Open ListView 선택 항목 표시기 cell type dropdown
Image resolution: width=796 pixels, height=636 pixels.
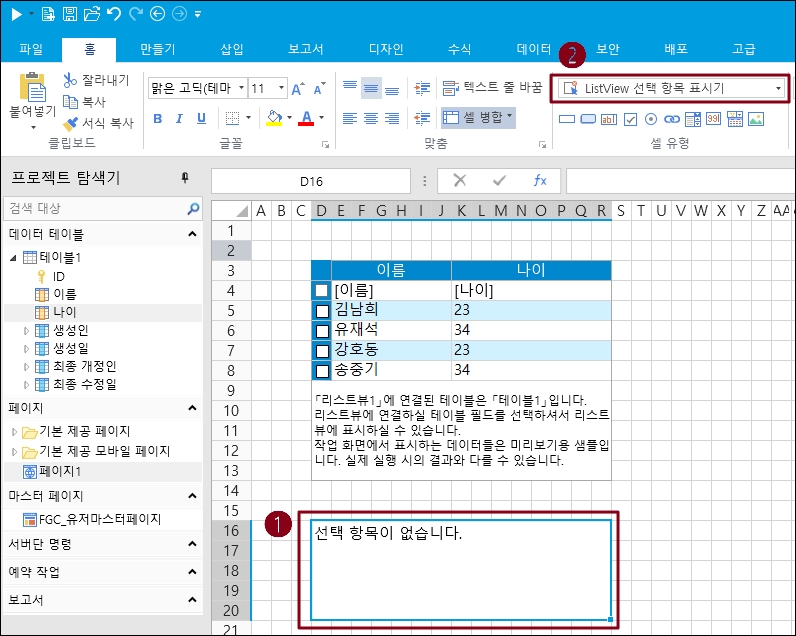click(x=778, y=88)
